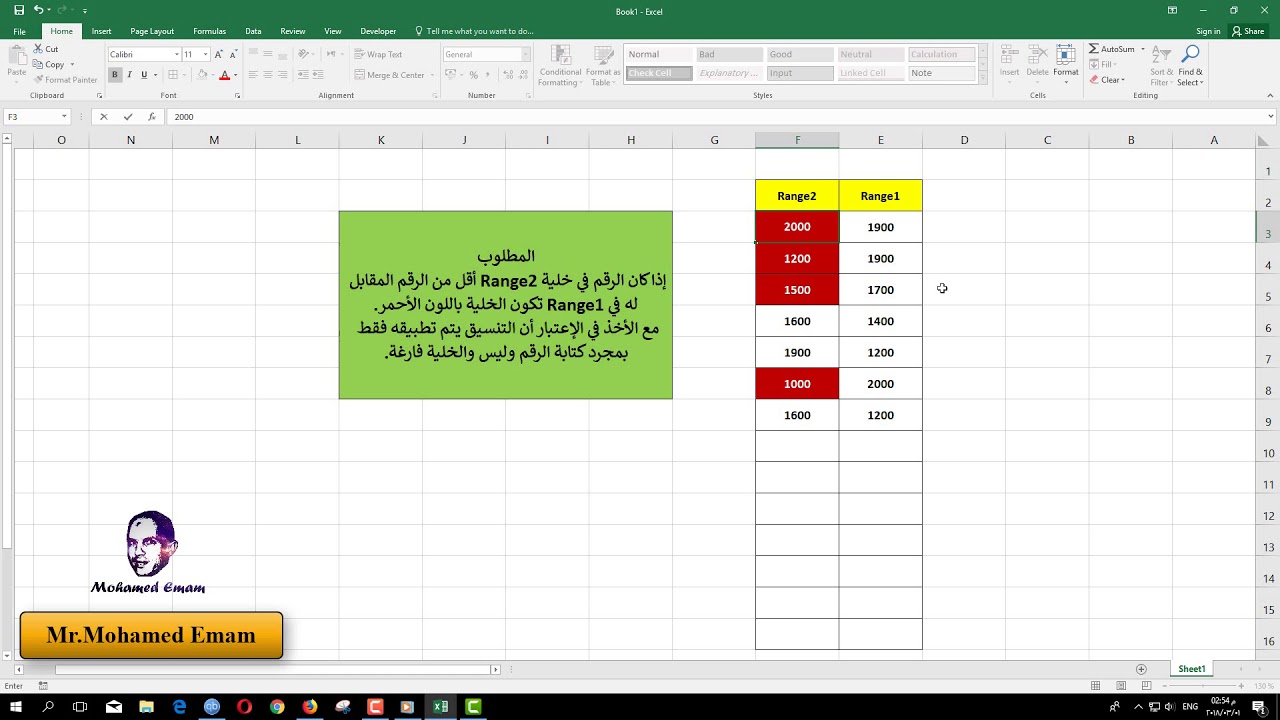Click the zoom slider in the status bar
The image size is (1280, 720).
click(x=1201, y=686)
